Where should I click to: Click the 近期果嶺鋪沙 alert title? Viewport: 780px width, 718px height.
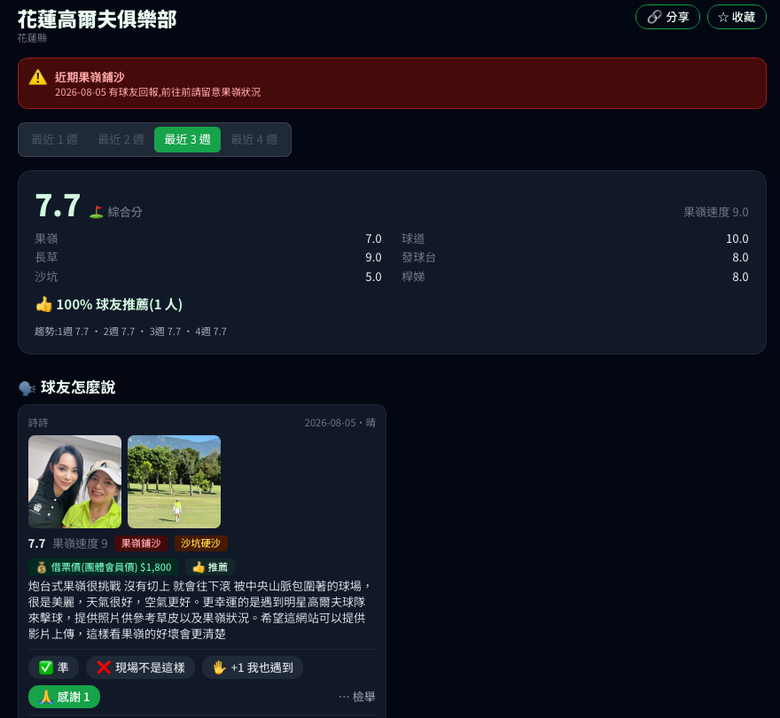pyautogui.click(x=90, y=77)
